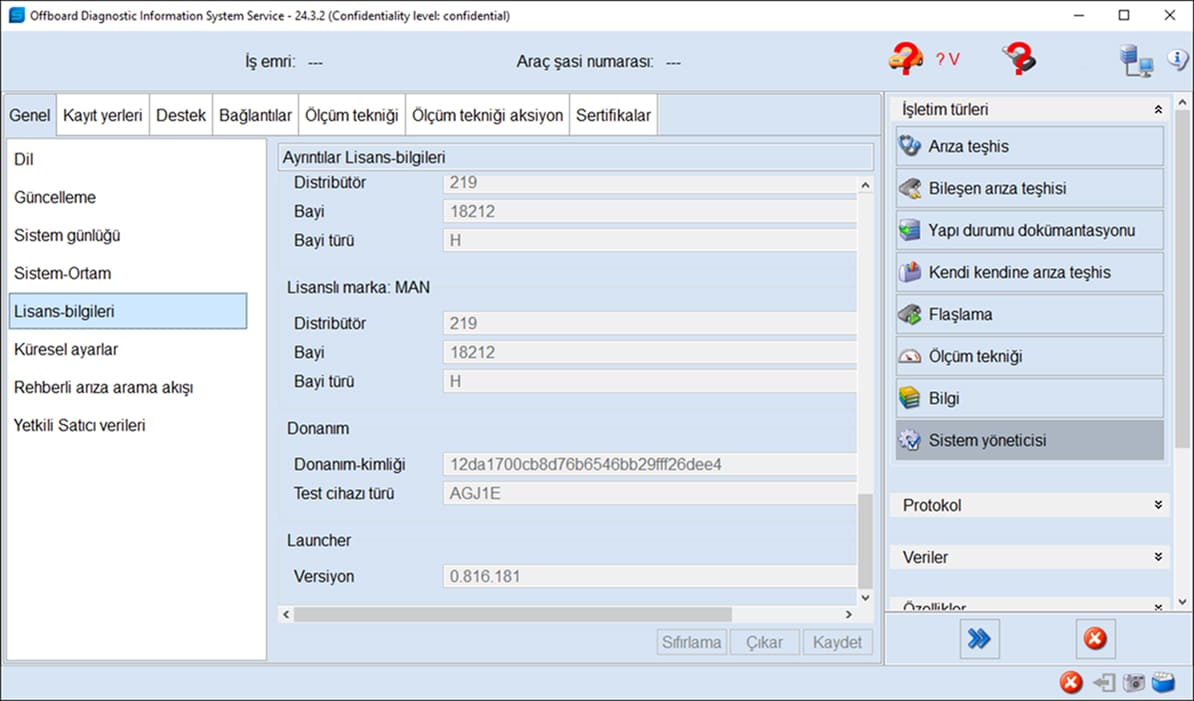This screenshot has width=1194, height=701.
Task: Select Flaşlama operating mode
Action: (1030, 314)
